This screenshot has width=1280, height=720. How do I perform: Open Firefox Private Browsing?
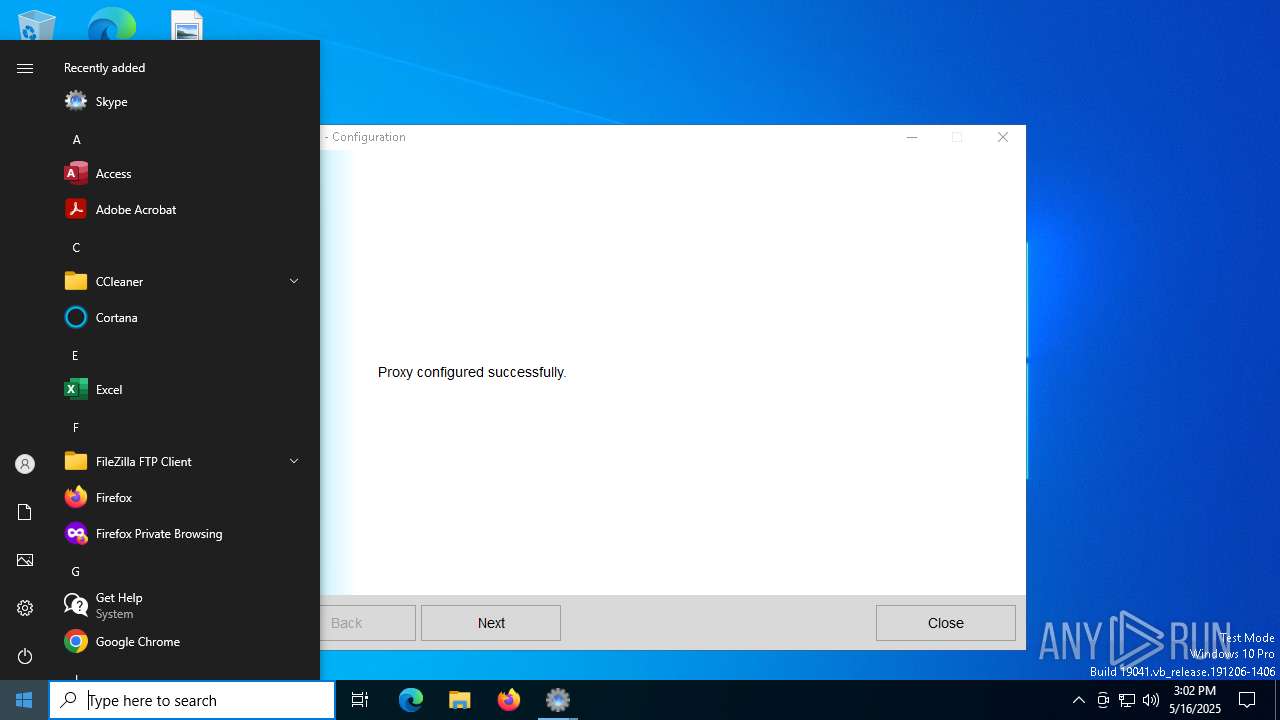coord(184,534)
